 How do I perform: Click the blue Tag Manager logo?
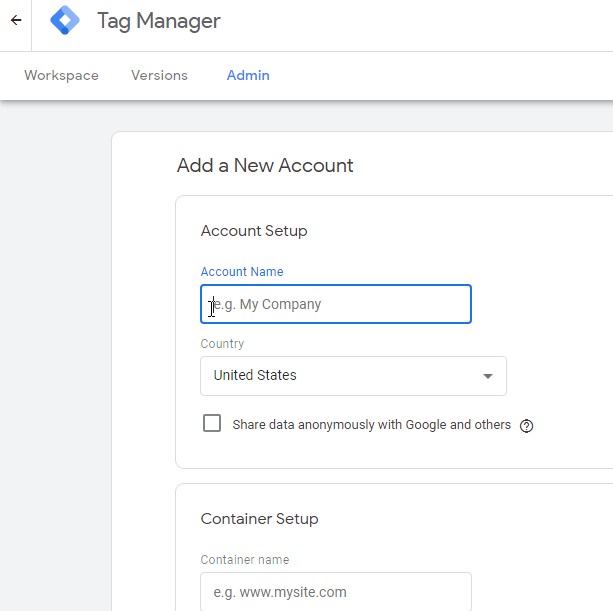[x=65, y=21]
